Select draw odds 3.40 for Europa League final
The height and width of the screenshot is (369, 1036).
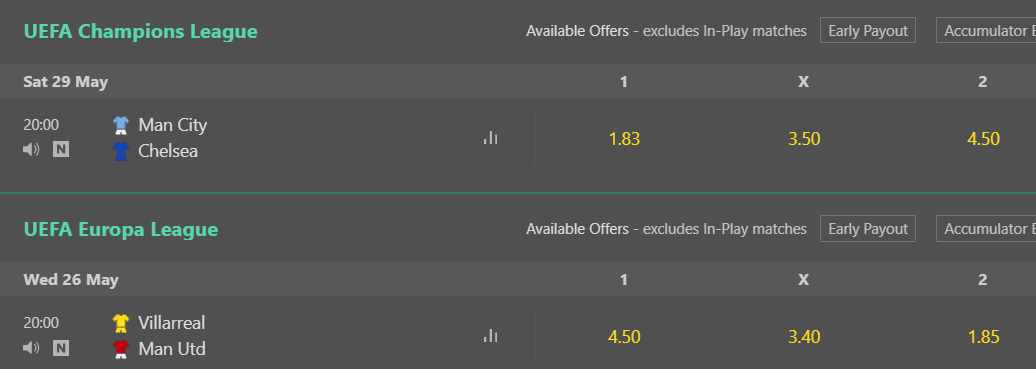pyautogui.click(x=804, y=337)
